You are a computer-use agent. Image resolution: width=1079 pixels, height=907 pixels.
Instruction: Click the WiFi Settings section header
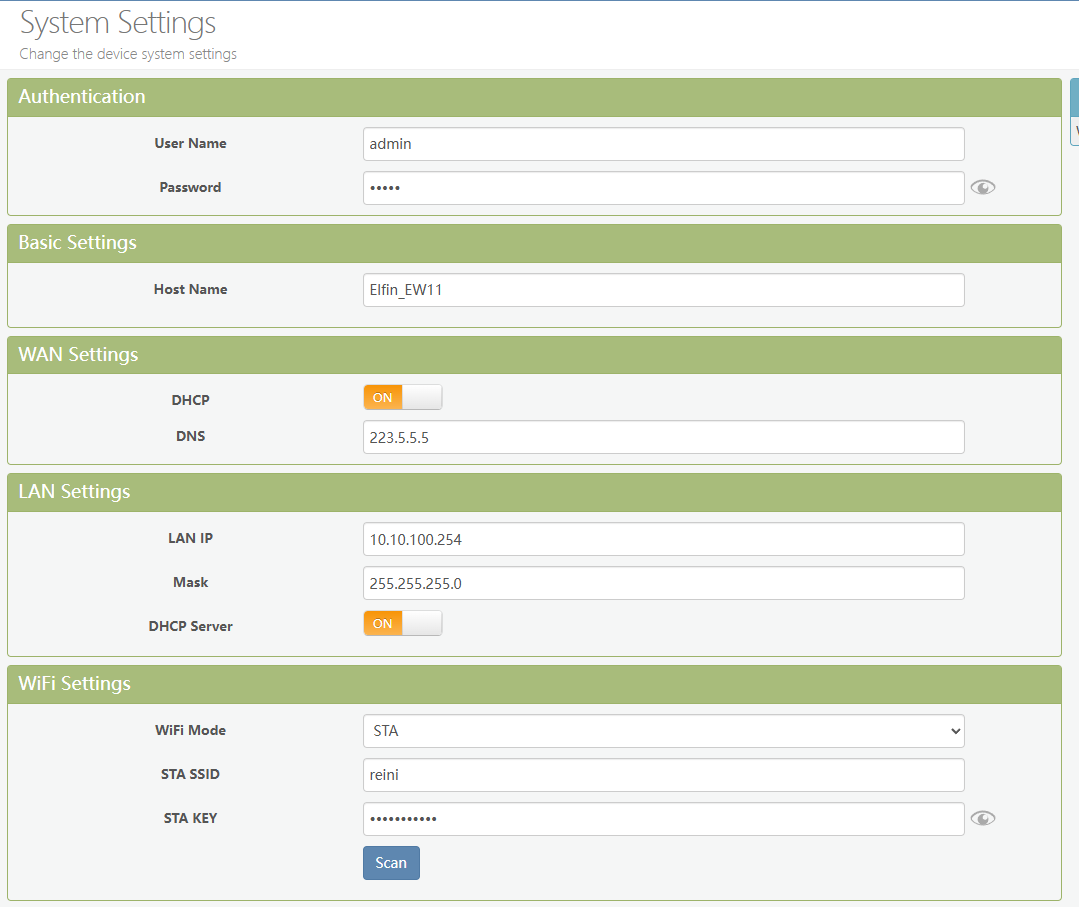(74, 684)
